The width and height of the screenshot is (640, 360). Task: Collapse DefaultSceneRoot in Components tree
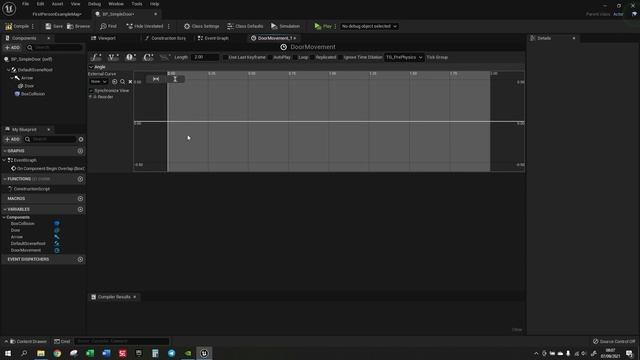pyautogui.click(x=9, y=70)
